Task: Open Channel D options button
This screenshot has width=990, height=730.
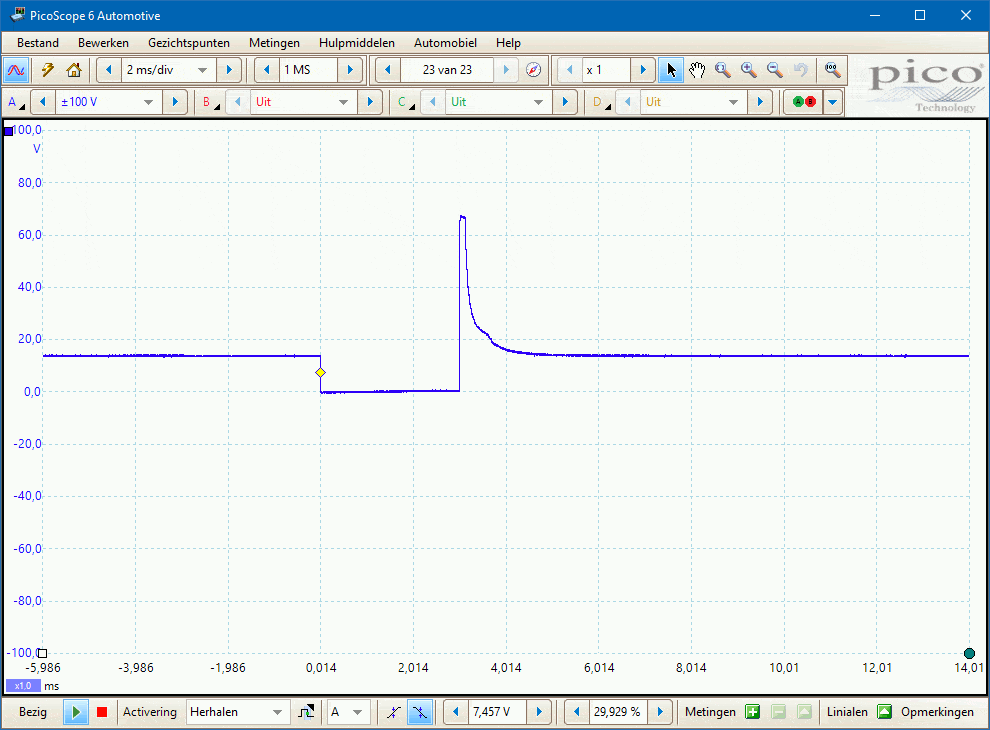Action: 601,102
